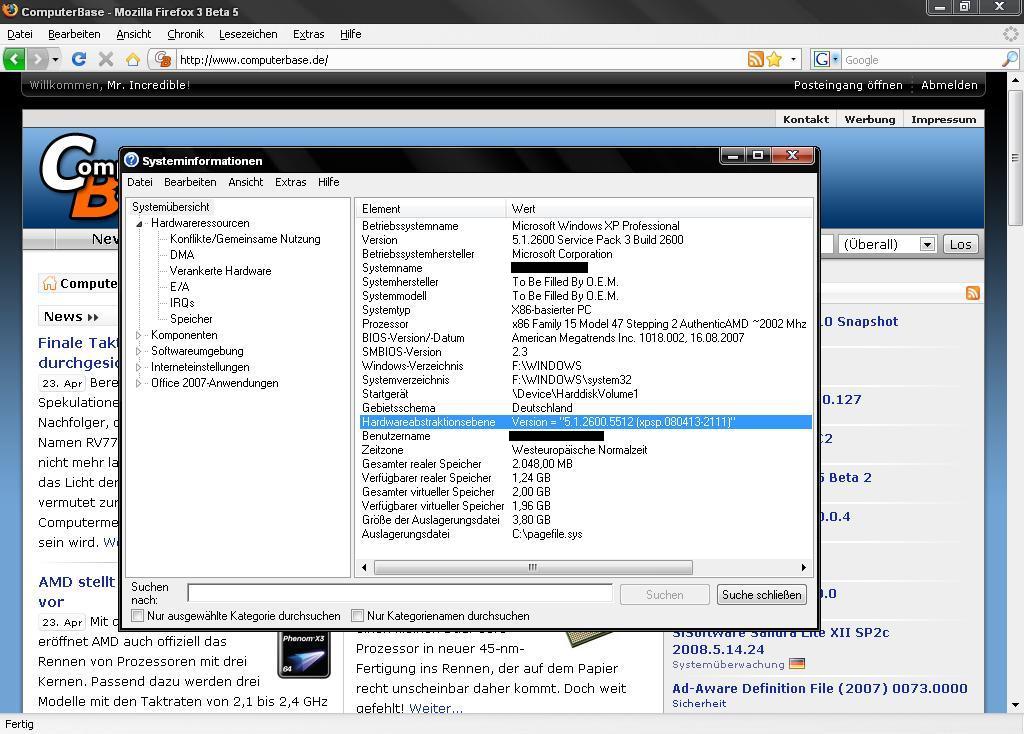The width and height of the screenshot is (1024, 734).
Task: Click the RSS feed icon in address bar
Action: click(x=756, y=59)
